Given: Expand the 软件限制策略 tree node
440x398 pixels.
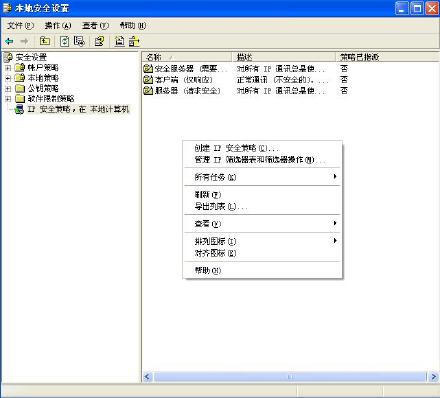Looking at the screenshot, I should pyautogui.click(x=8, y=99).
